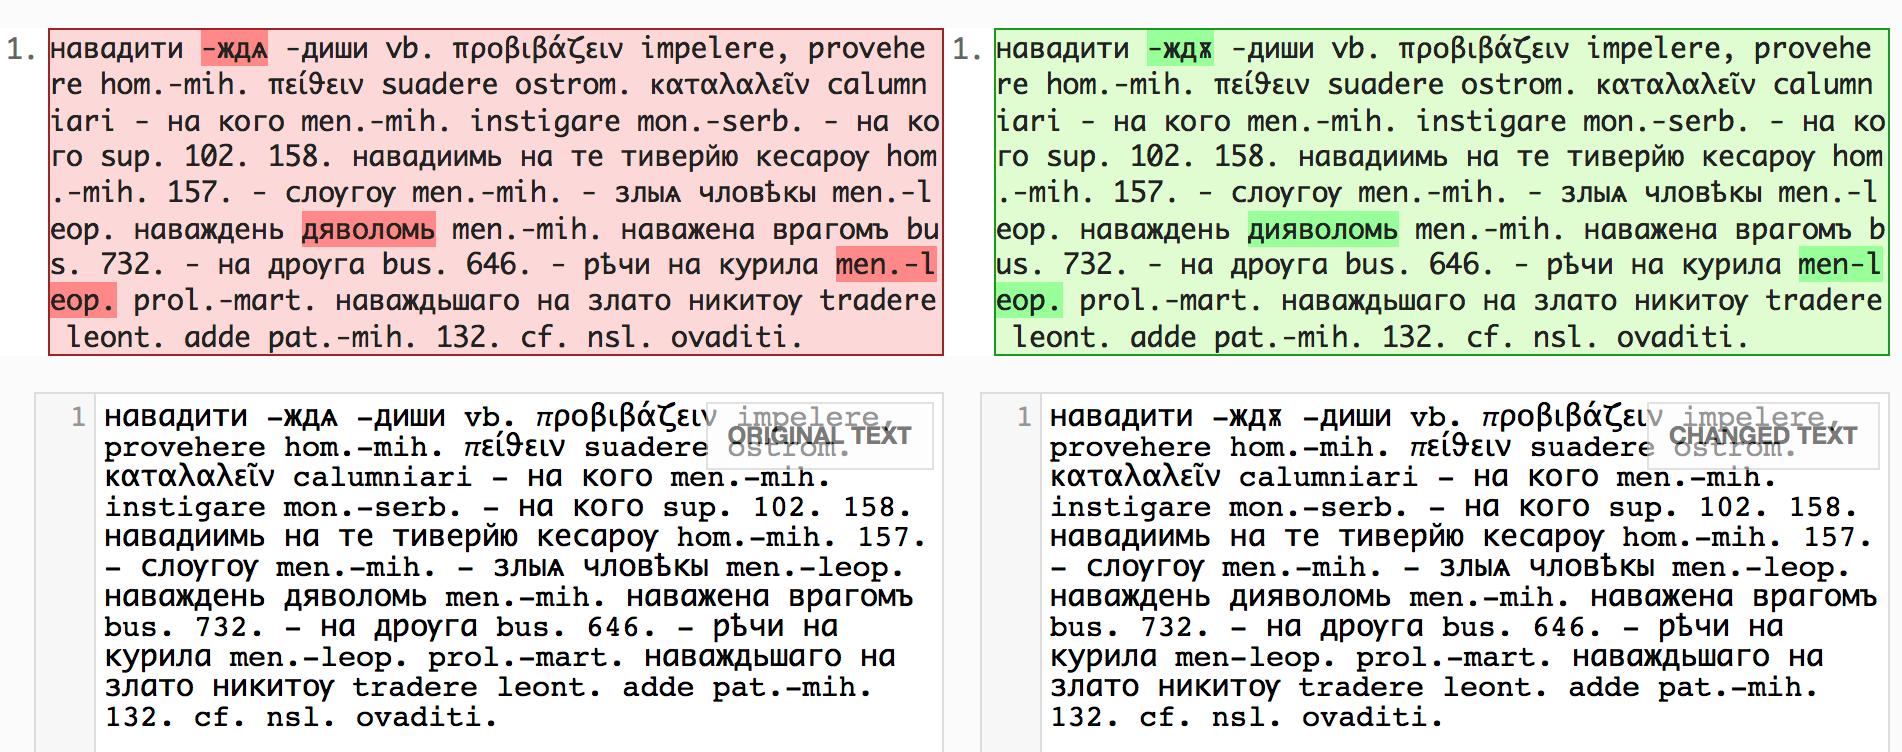Click the red highlighted "дяволомь" in left diff
The height and width of the screenshot is (752, 1902).
click(x=368, y=230)
